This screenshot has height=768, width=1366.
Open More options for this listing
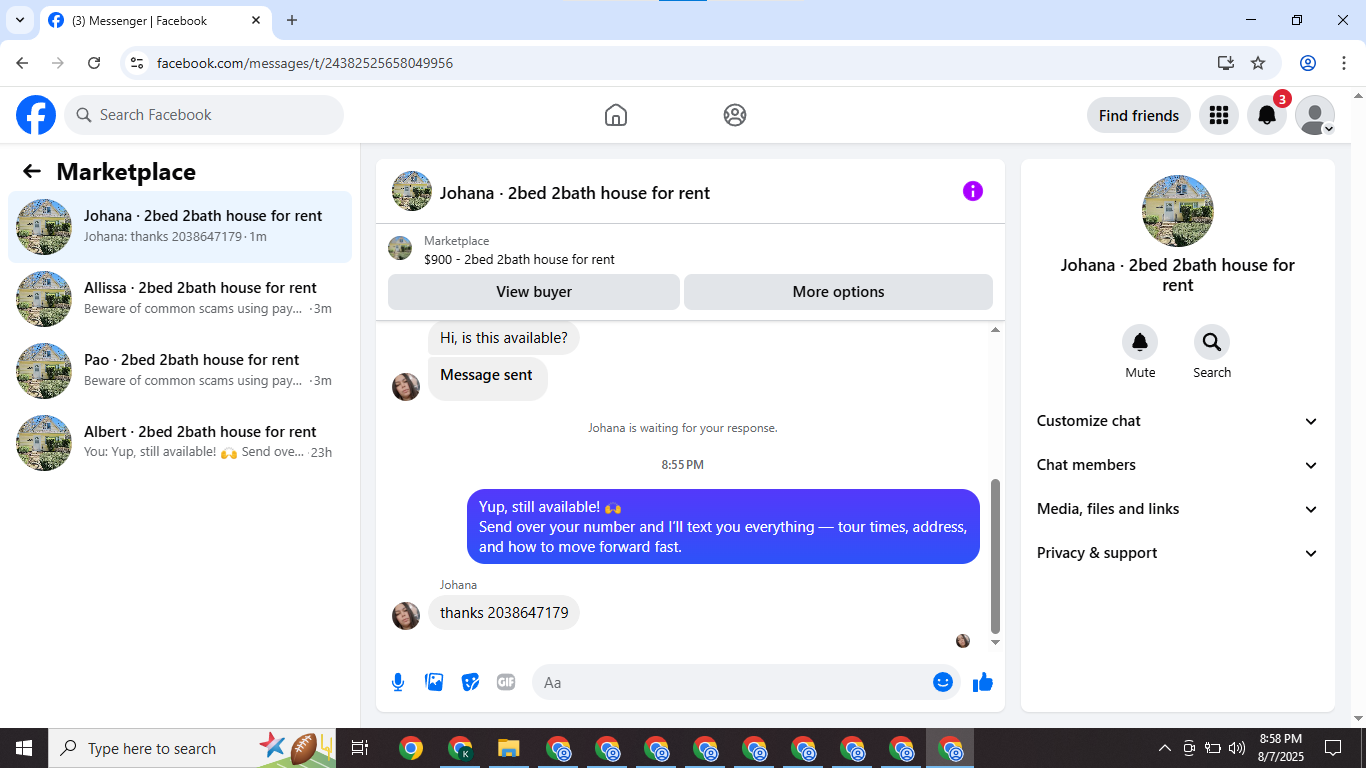(x=838, y=292)
